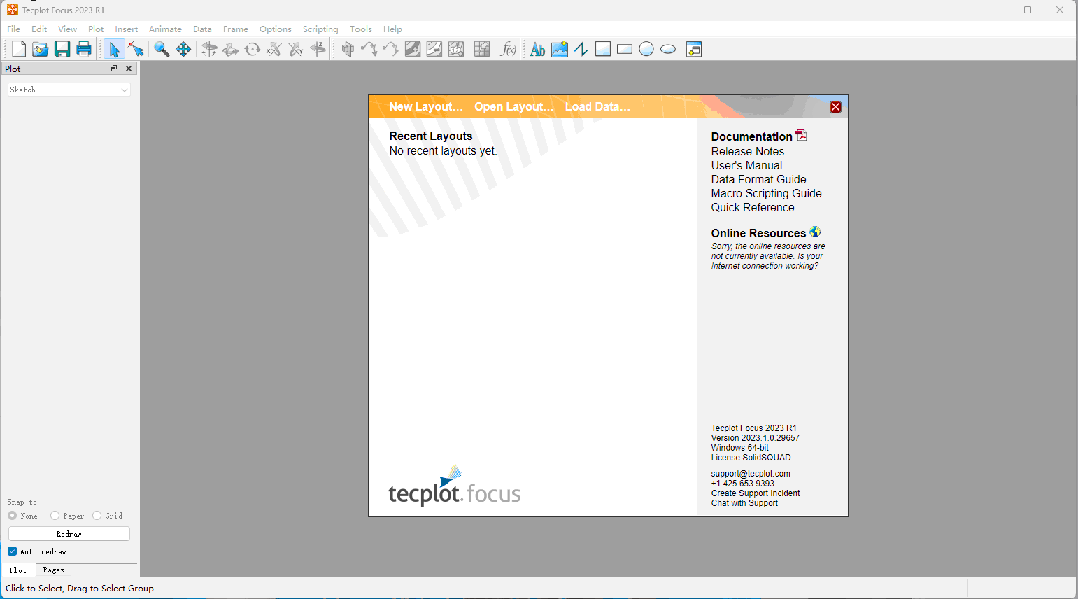The height and width of the screenshot is (599, 1078).
Task: Open the Edit menu
Action: click(39, 29)
